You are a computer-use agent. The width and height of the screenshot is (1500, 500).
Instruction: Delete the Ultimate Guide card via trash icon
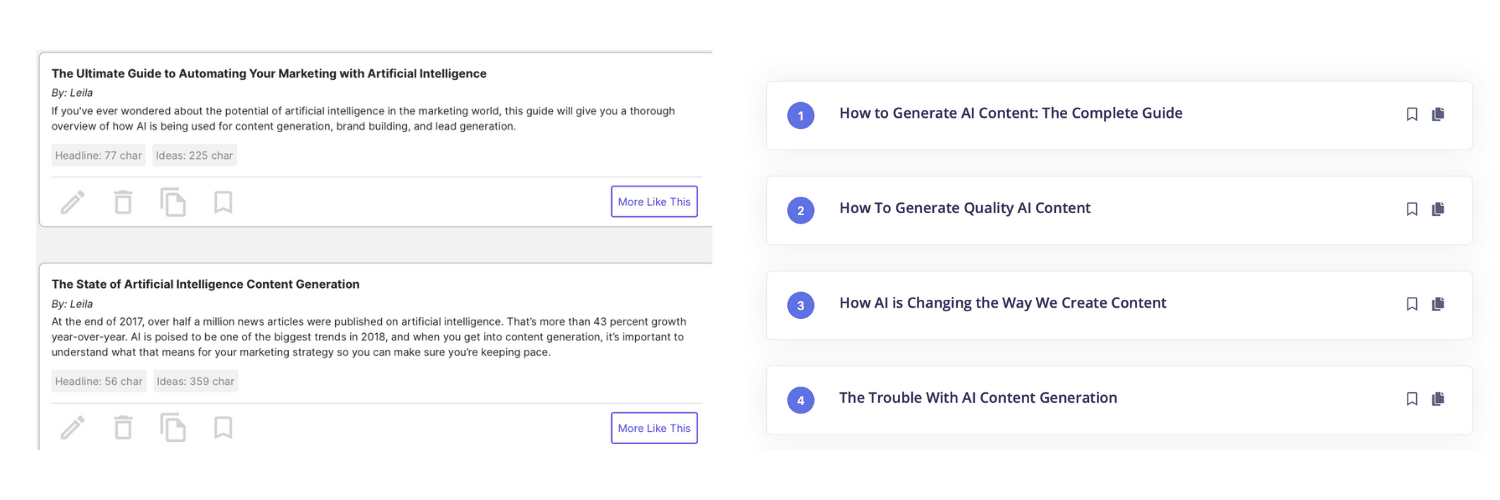coord(123,202)
